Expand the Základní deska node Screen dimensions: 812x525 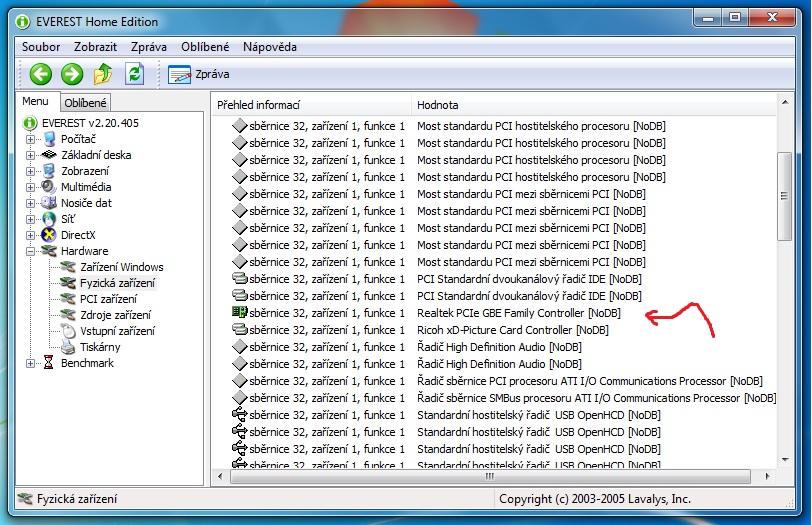(x=31, y=155)
